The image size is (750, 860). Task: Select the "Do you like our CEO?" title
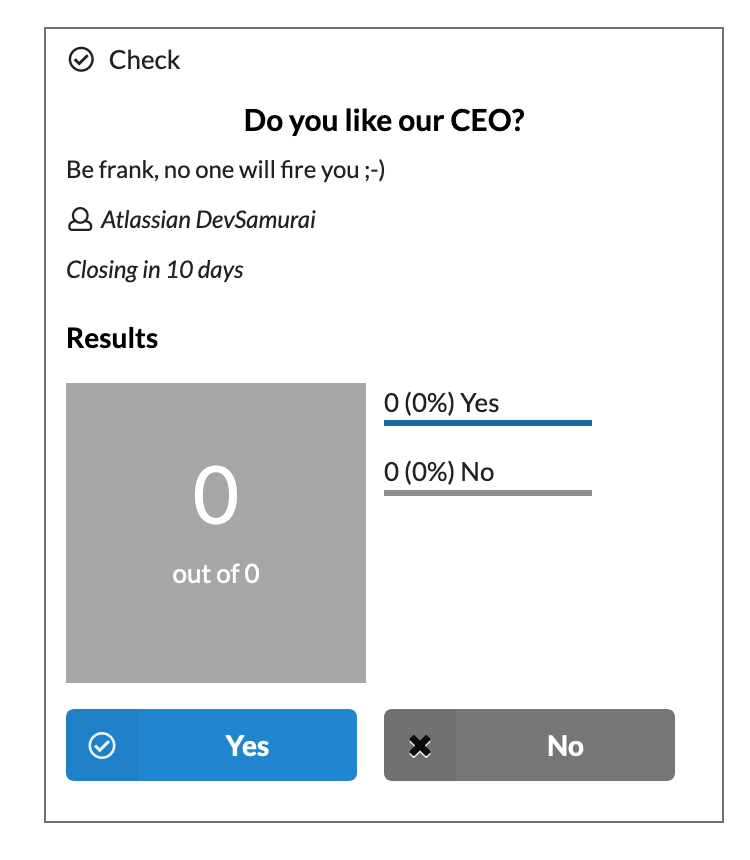tap(385, 122)
